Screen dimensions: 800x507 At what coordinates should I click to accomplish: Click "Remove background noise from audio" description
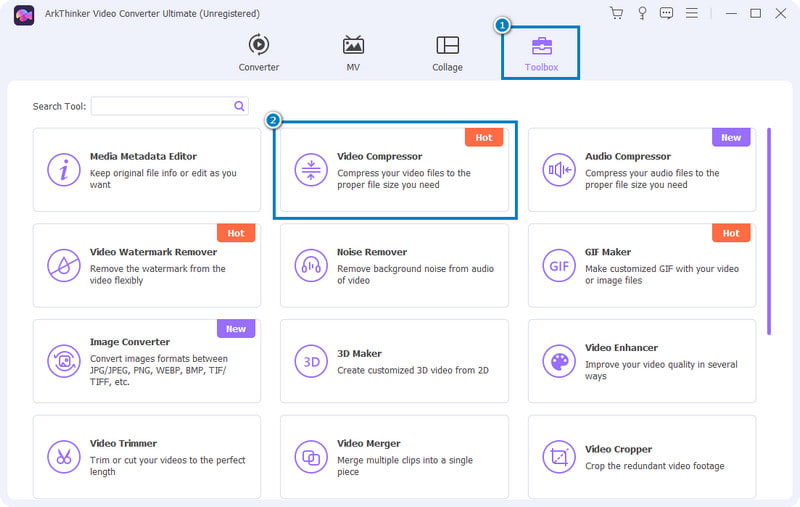[415, 274]
